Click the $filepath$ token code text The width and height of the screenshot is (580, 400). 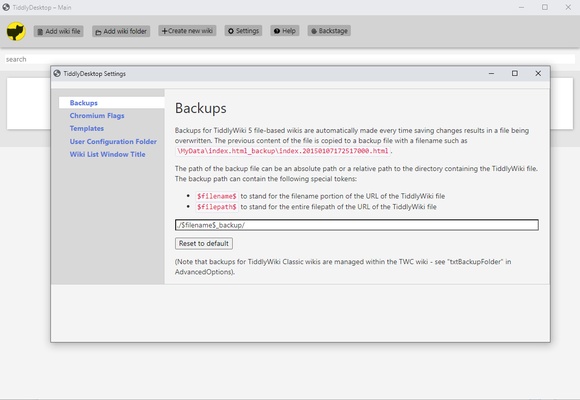click(217, 207)
